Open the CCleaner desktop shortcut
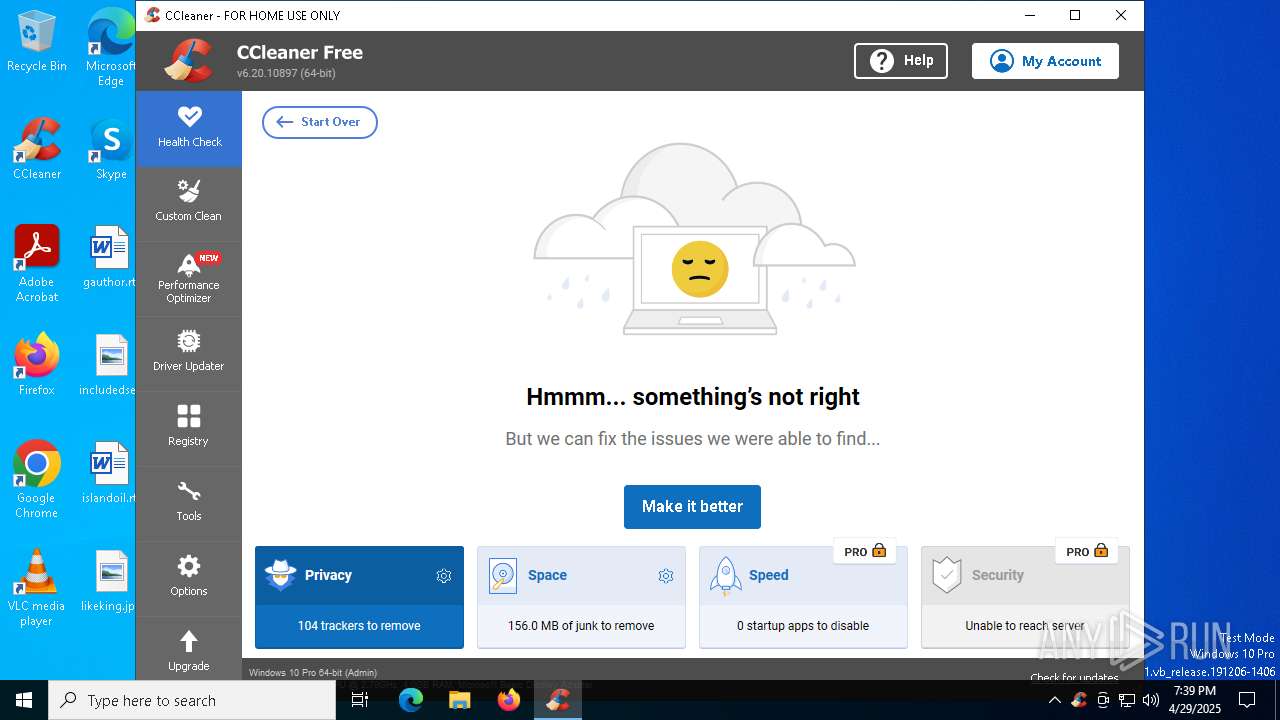The width and height of the screenshot is (1280, 720). coord(37,149)
